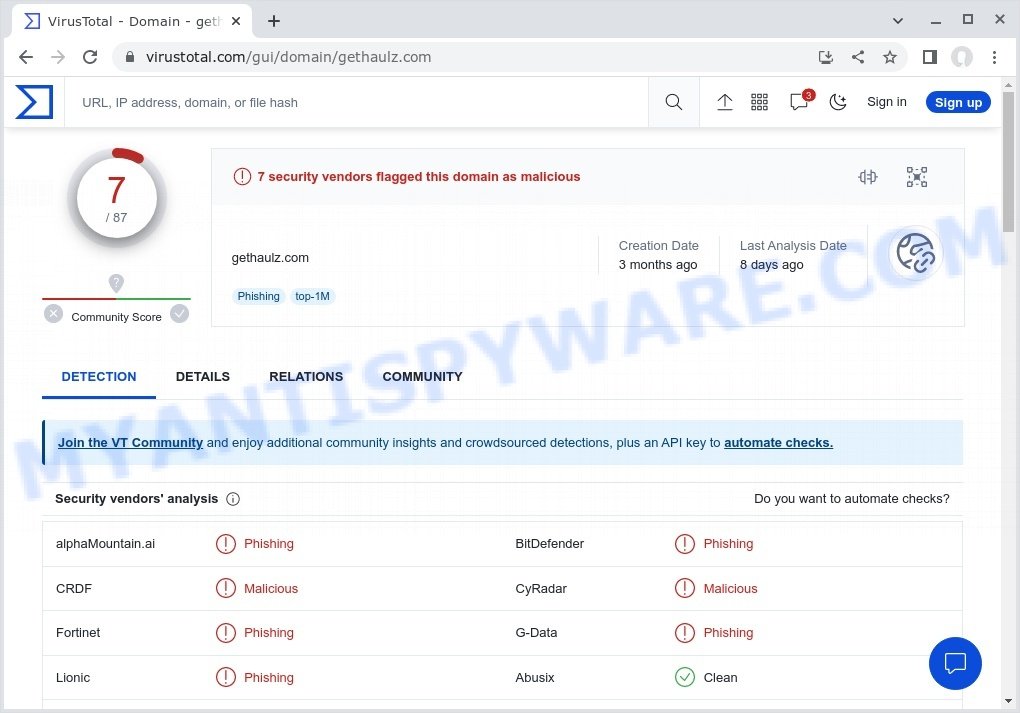Click Do you want to automate checks text

[852, 499]
